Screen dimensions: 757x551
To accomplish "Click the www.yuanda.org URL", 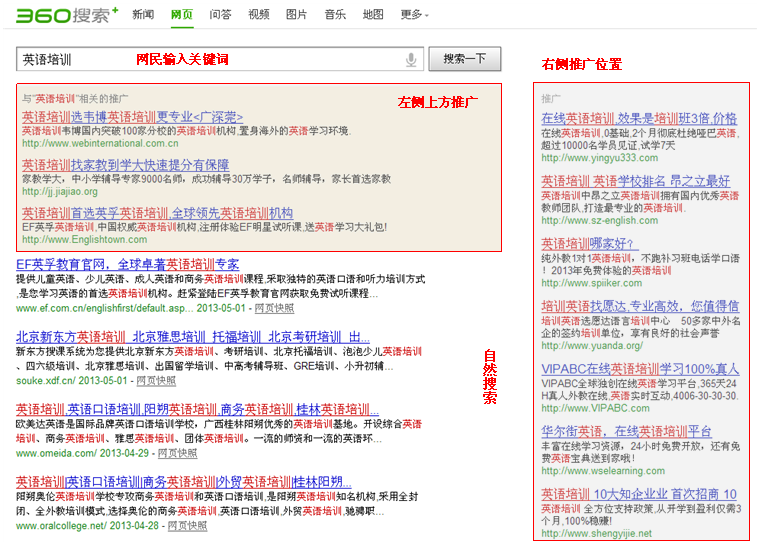I will pyautogui.click(x=592, y=345).
